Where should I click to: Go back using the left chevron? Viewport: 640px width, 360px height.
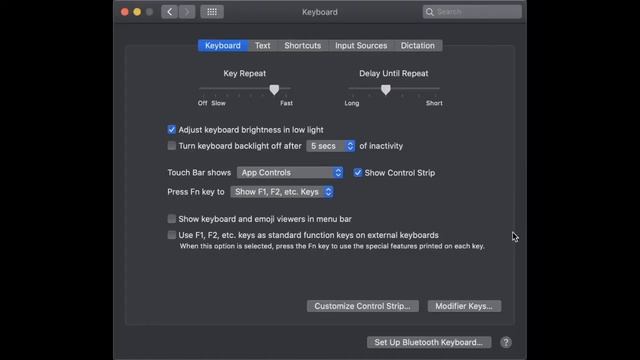pyautogui.click(x=169, y=12)
